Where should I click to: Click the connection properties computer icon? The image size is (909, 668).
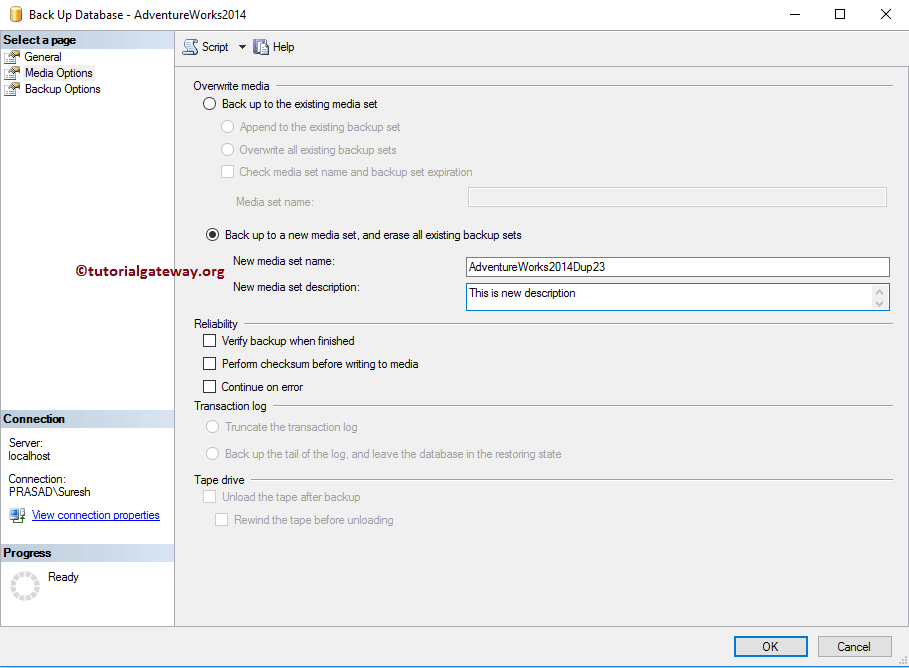pyautogui.click(x=17, y=515)
